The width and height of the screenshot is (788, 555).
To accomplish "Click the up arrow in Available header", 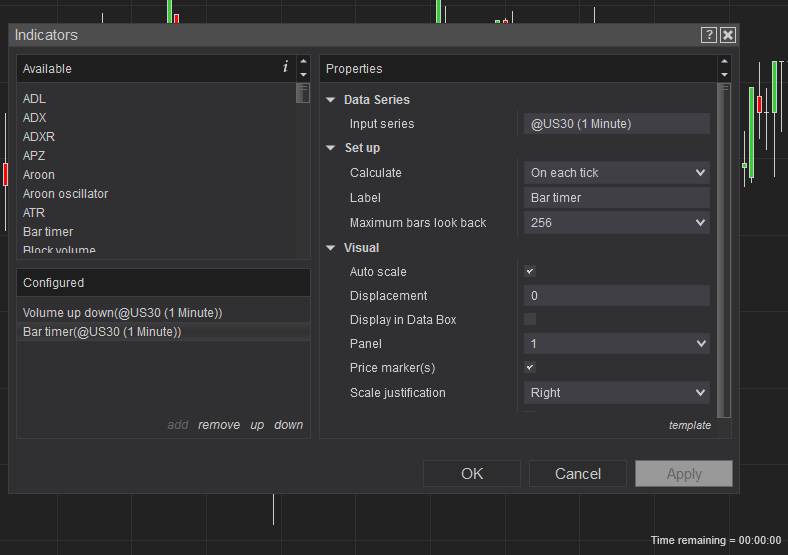I will (x=303, y=61).
